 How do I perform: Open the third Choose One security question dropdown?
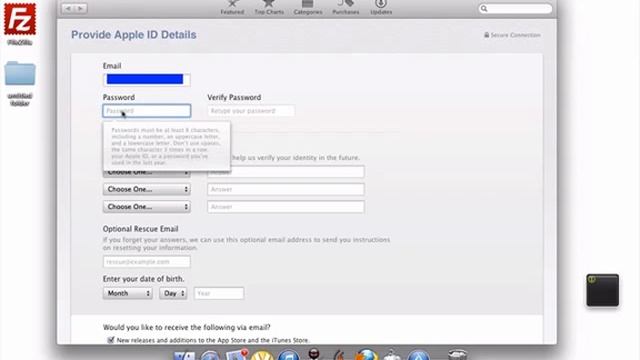147,207
